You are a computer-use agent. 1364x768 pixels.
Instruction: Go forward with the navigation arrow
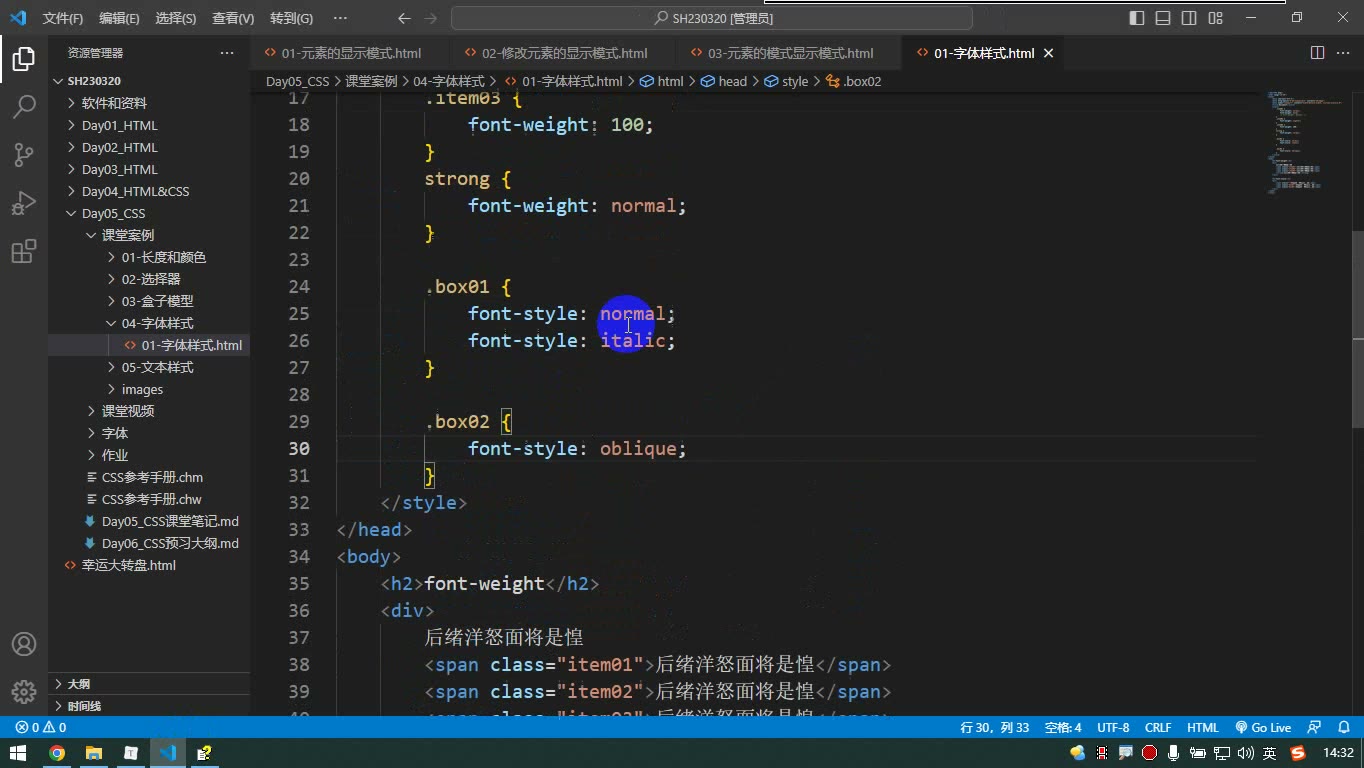pyautogui.click(x=431, y=18)
